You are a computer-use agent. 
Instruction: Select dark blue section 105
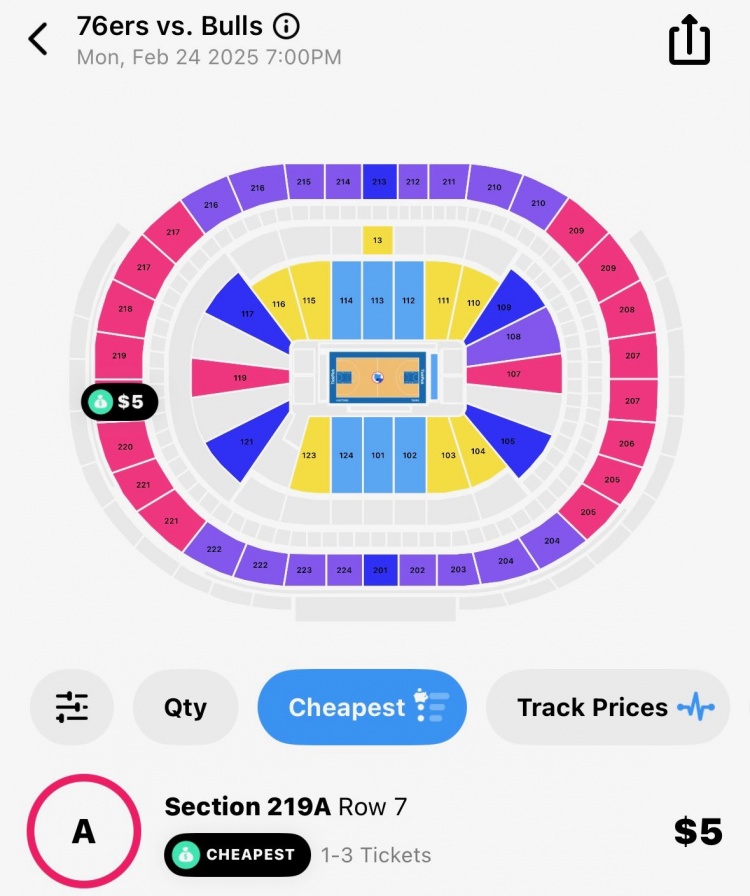509,441
